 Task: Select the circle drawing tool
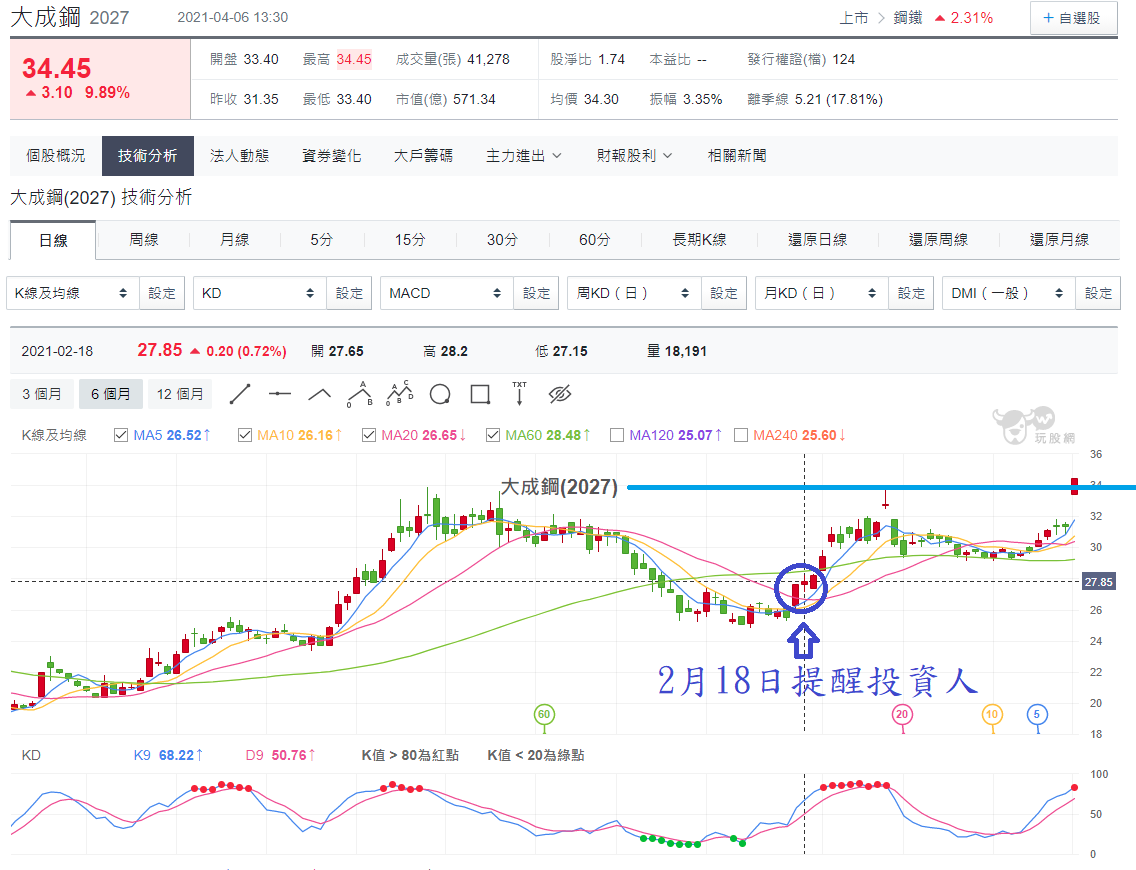click(440, 395)
